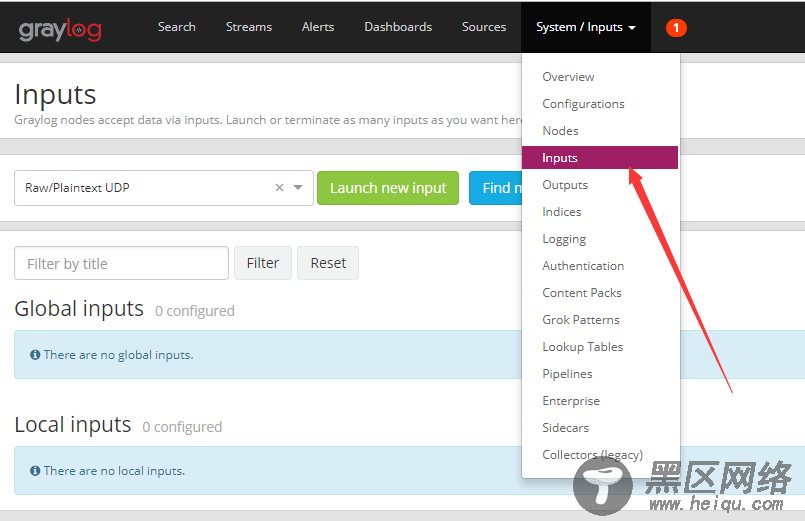This screenshot has height=521, width=805.
Task: Open the notification badge showing 1
Action: (676, 28)
